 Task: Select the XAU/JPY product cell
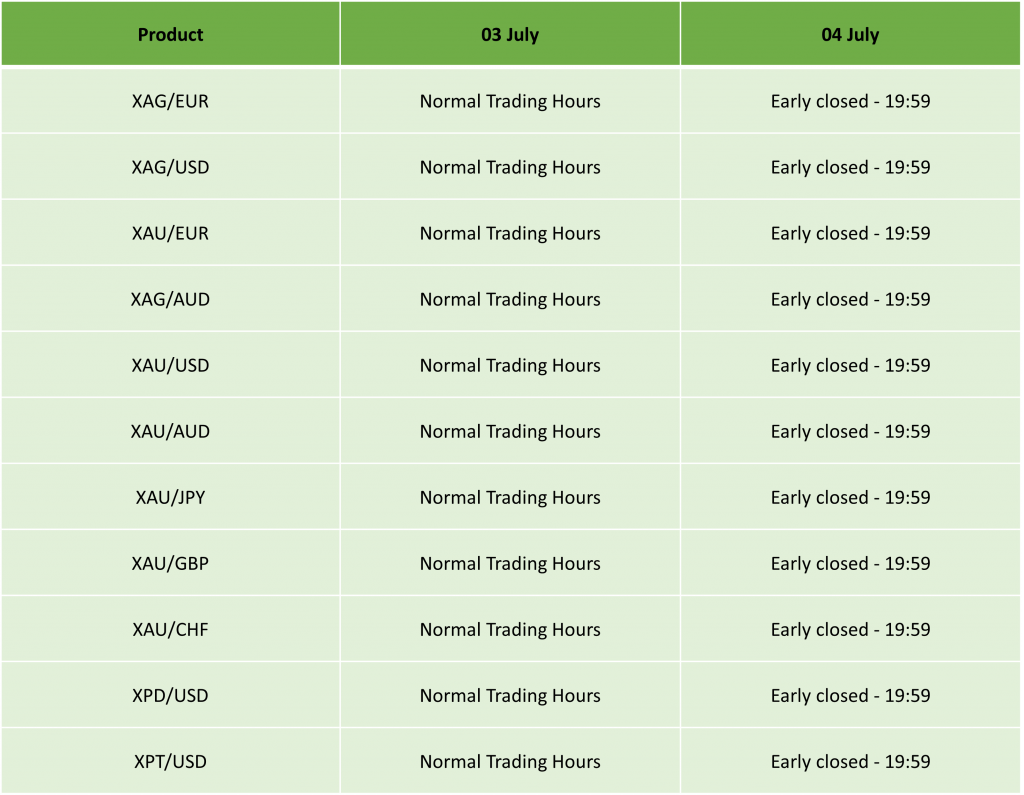coord(170,497)
